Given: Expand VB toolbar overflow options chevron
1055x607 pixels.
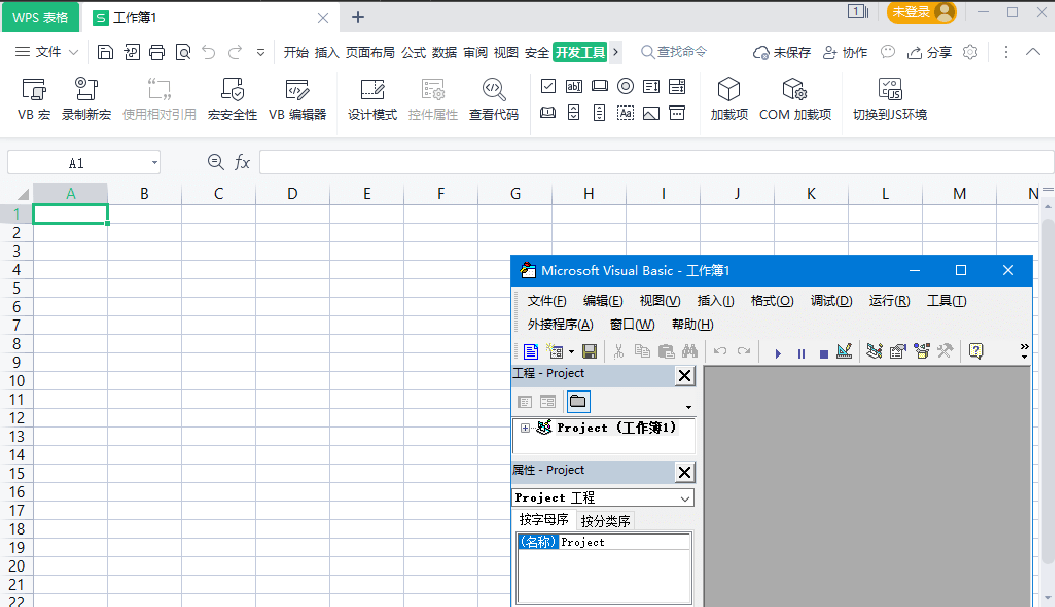Looking at the screenshot, I should coord(1024,351).
